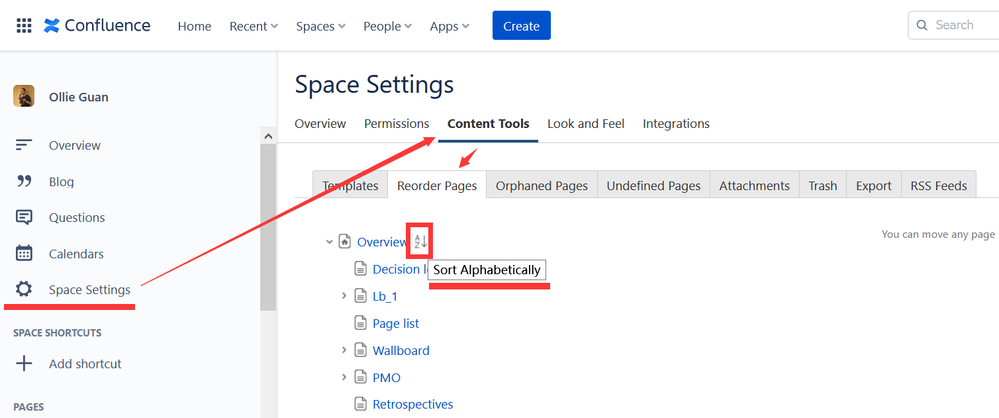Click the Confluence logo
Viewport: 999px width, 418px height.
pyautogui.click(x=97, y=26)
